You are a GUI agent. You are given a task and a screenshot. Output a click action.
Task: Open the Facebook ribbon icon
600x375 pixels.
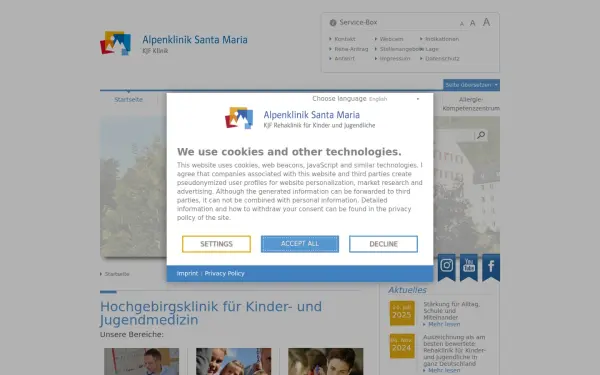tap(491, 267)
